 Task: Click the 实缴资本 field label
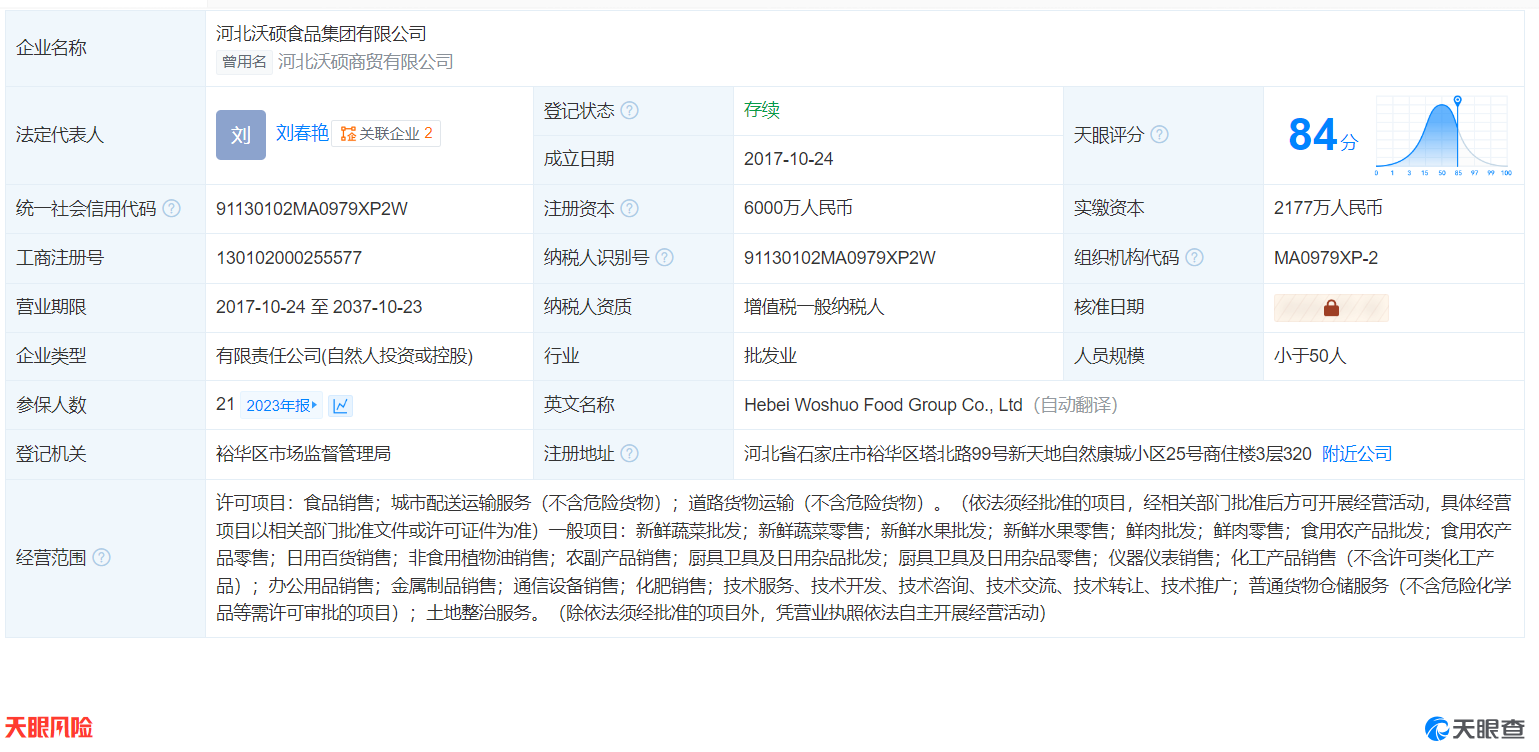[x=1109, y=208]
